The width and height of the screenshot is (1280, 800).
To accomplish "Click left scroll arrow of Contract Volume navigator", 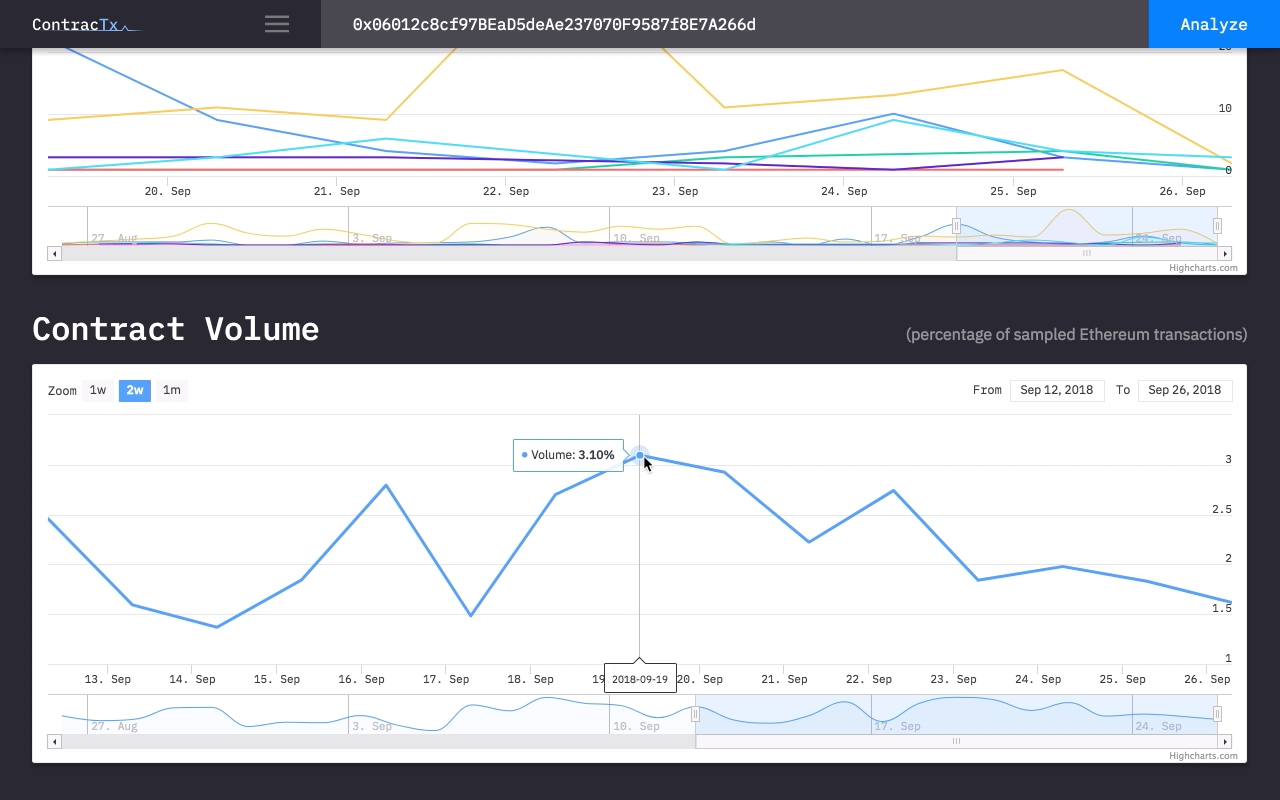I will pos(55,742).
